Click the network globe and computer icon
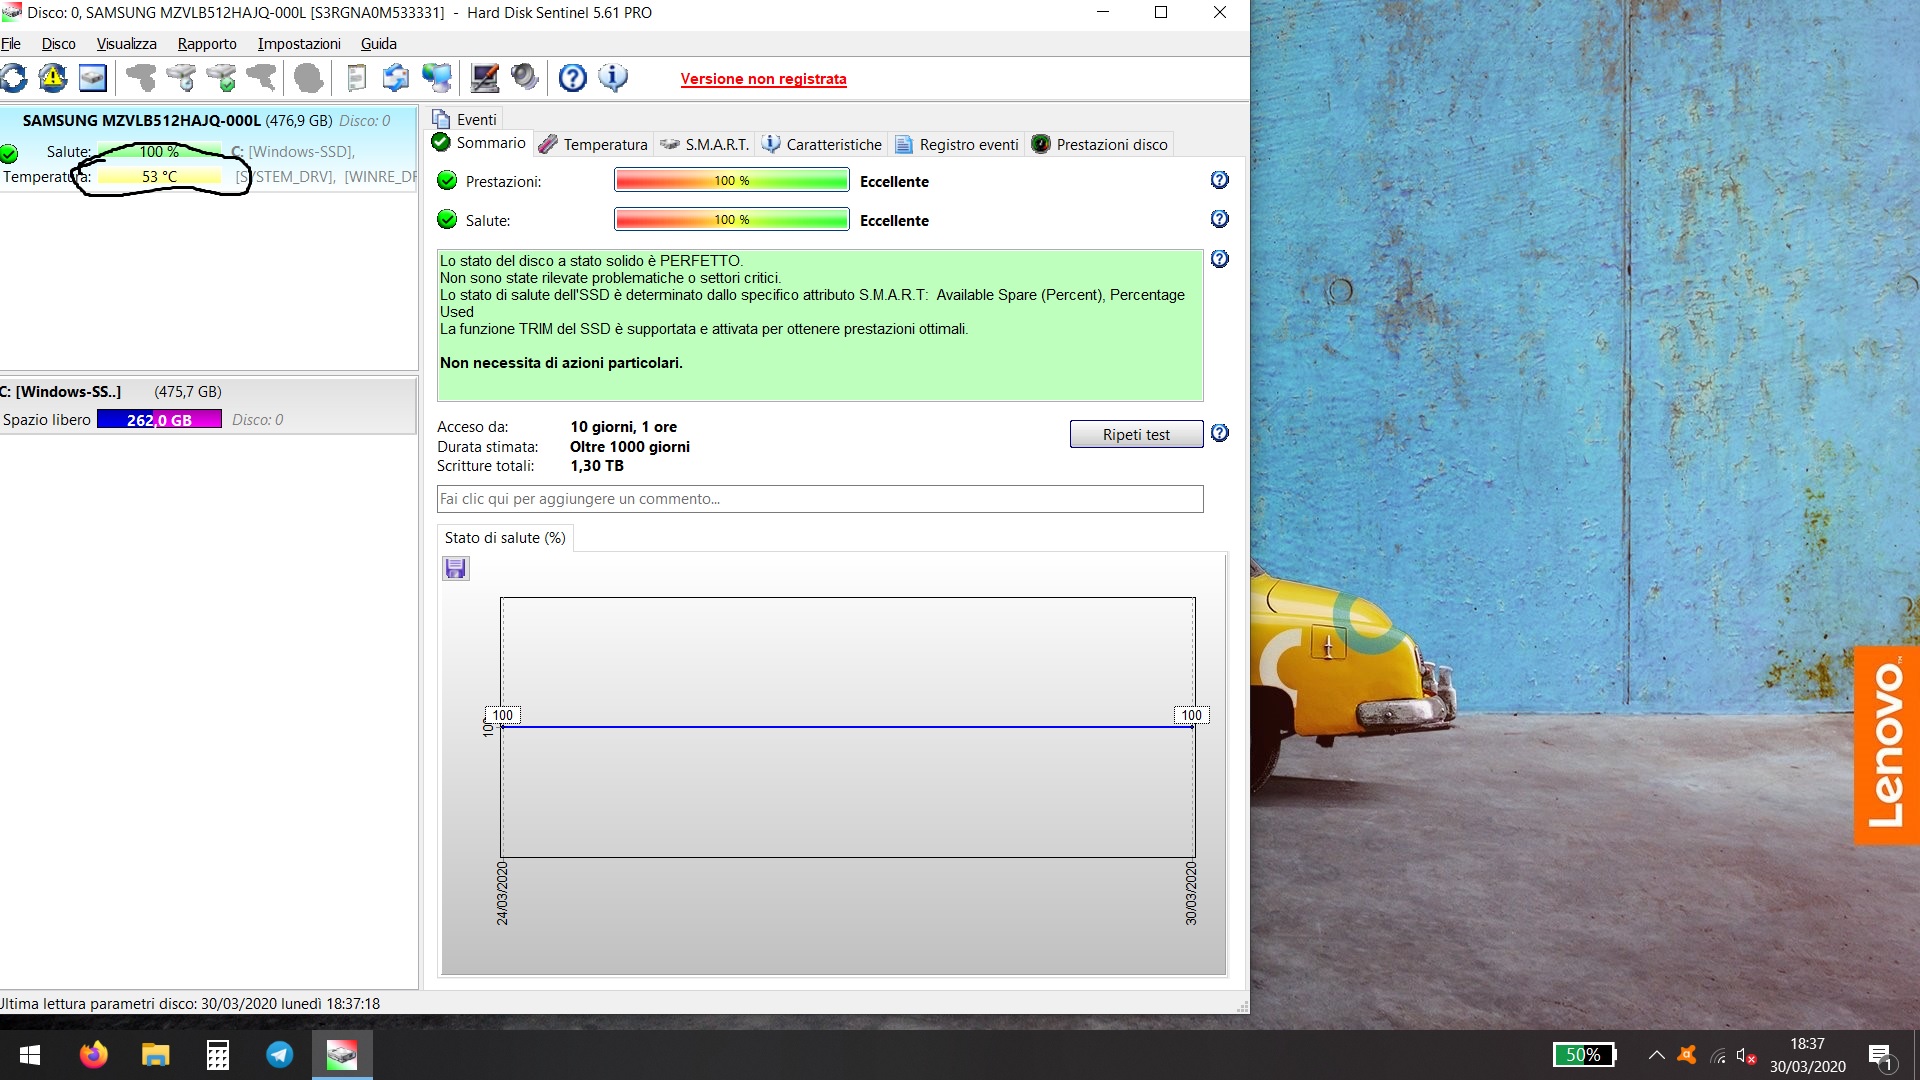Viewport: 1920px width, 1080px height. [x=437, y=78]
